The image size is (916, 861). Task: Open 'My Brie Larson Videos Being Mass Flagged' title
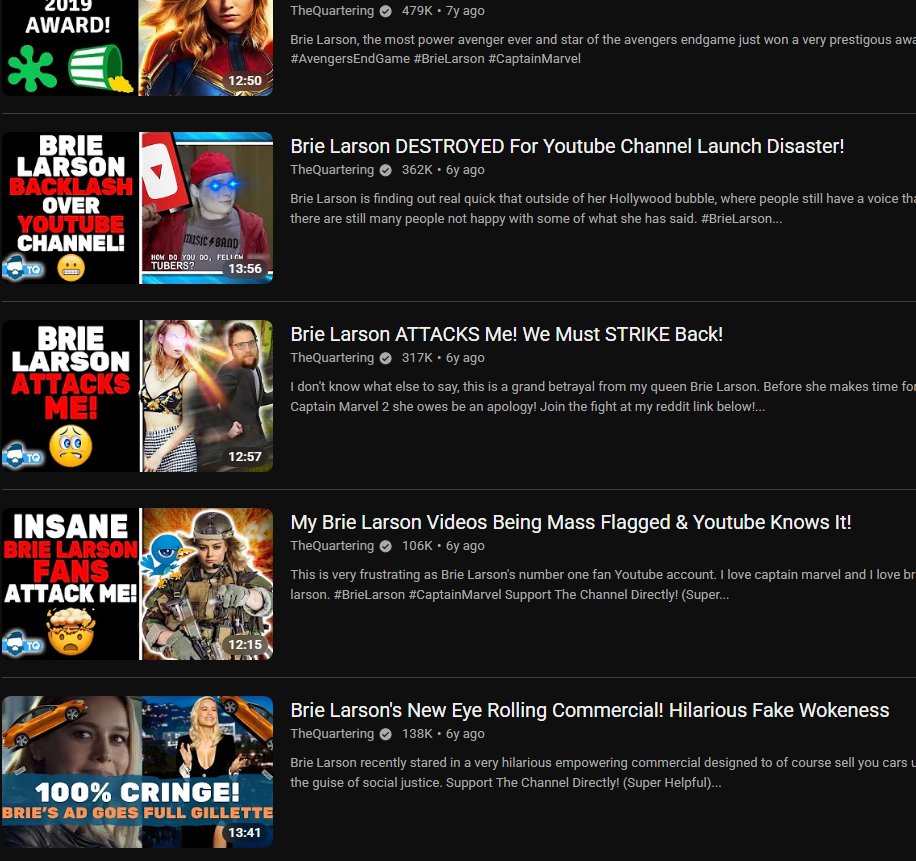pos(571,522)
